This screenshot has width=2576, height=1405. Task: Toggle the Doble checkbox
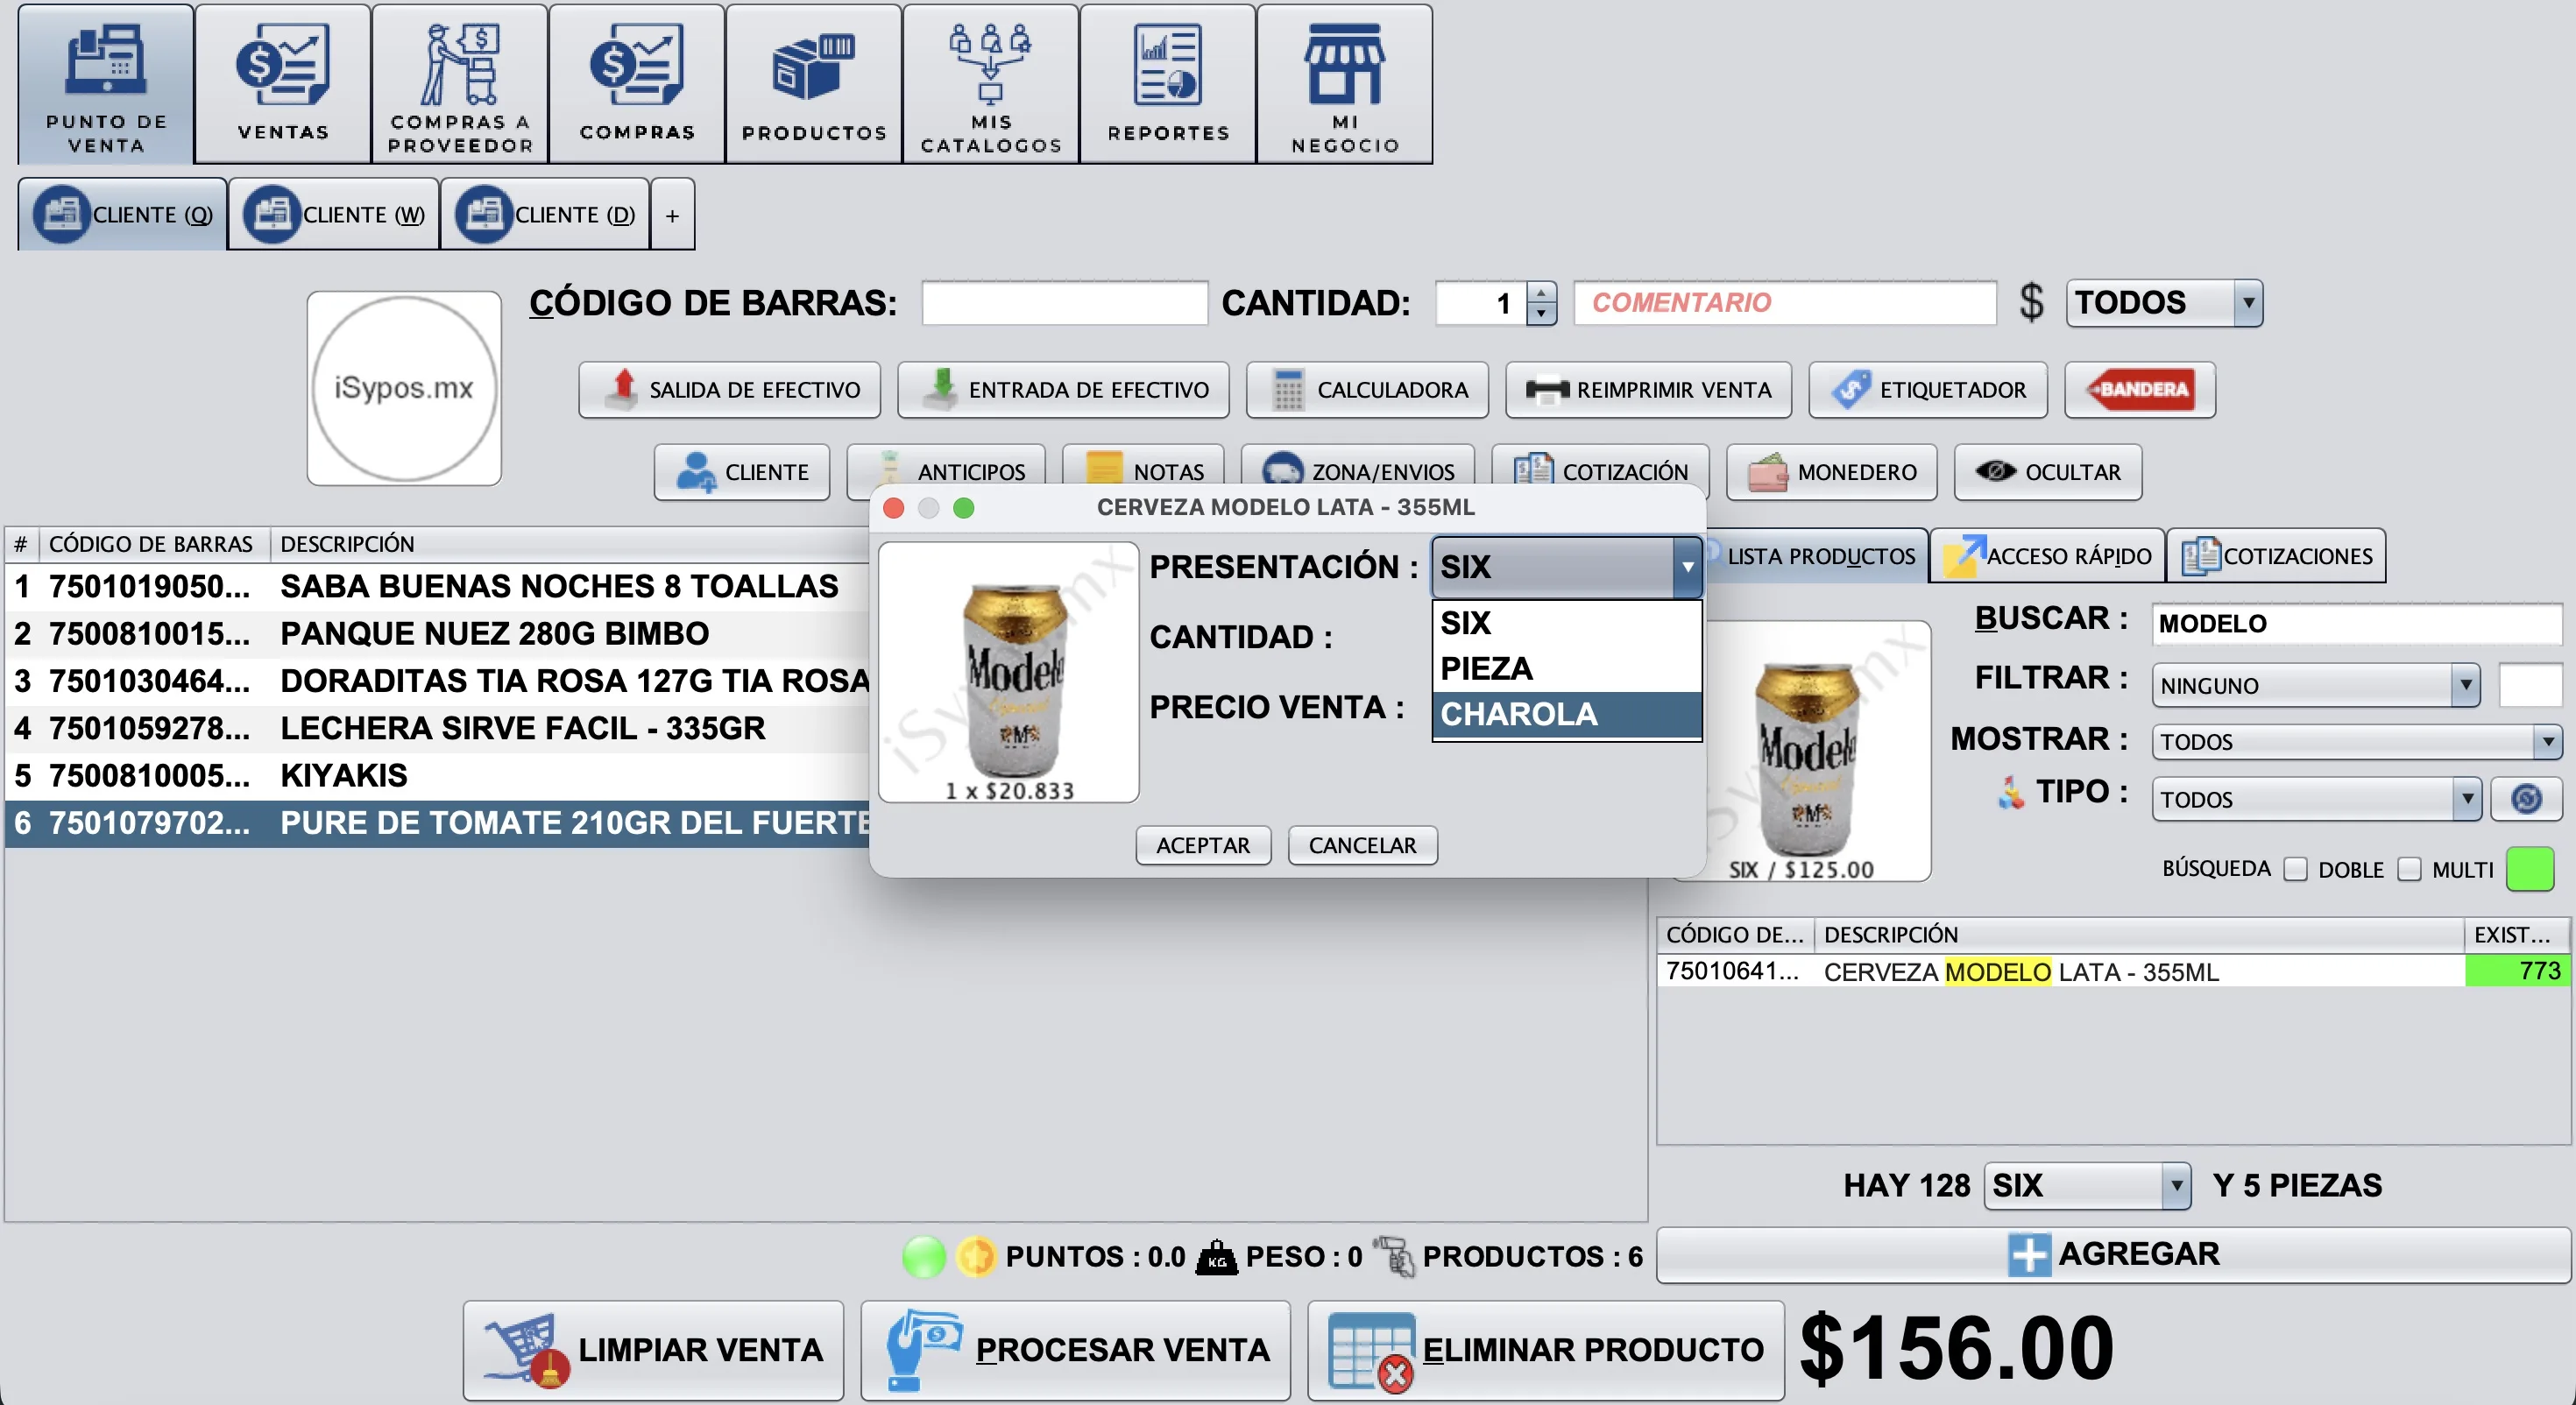tap(2410, 870)
